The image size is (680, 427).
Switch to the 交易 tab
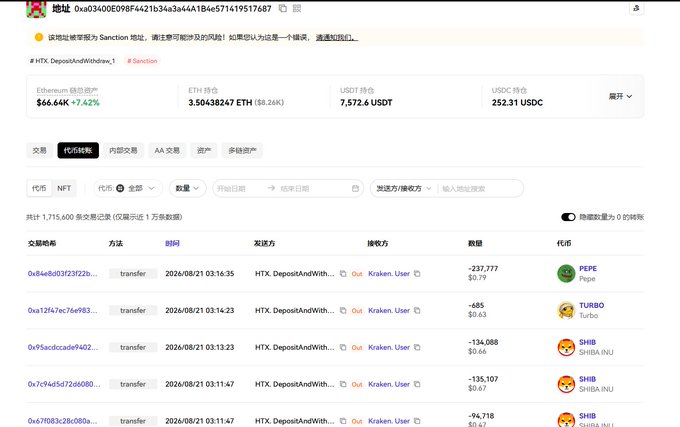pyautogui.click(x=39, y=150)
